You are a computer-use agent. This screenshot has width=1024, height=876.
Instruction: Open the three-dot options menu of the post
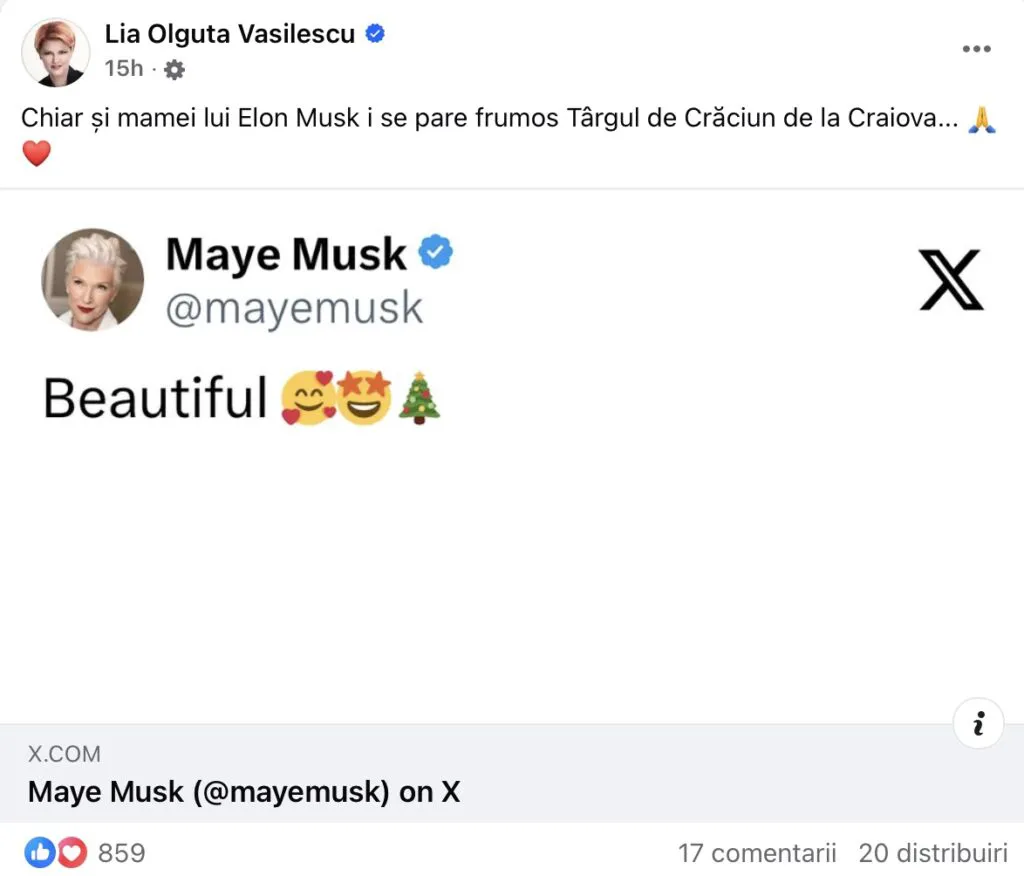click(977, 47)
